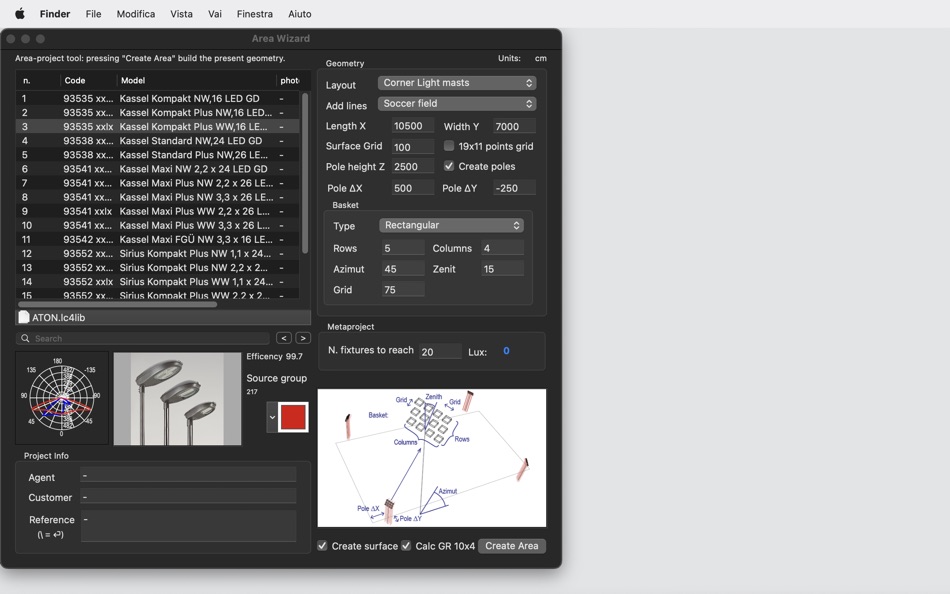This screenshot has width=950, height=594.
Task: Open the Vista menu
Action: coord(181,13)
